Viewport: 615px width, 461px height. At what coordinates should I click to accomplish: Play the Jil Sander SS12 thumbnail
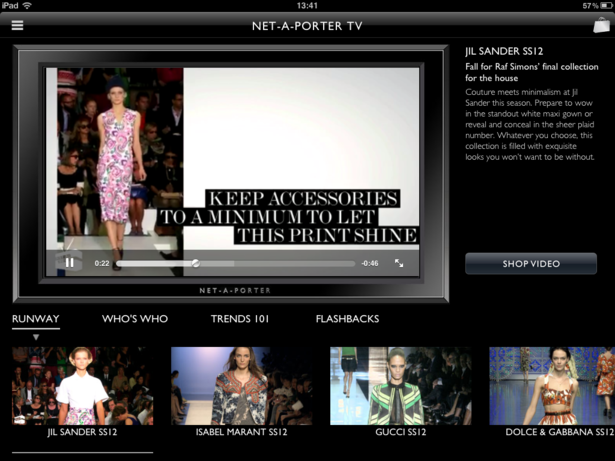point(82,386)
